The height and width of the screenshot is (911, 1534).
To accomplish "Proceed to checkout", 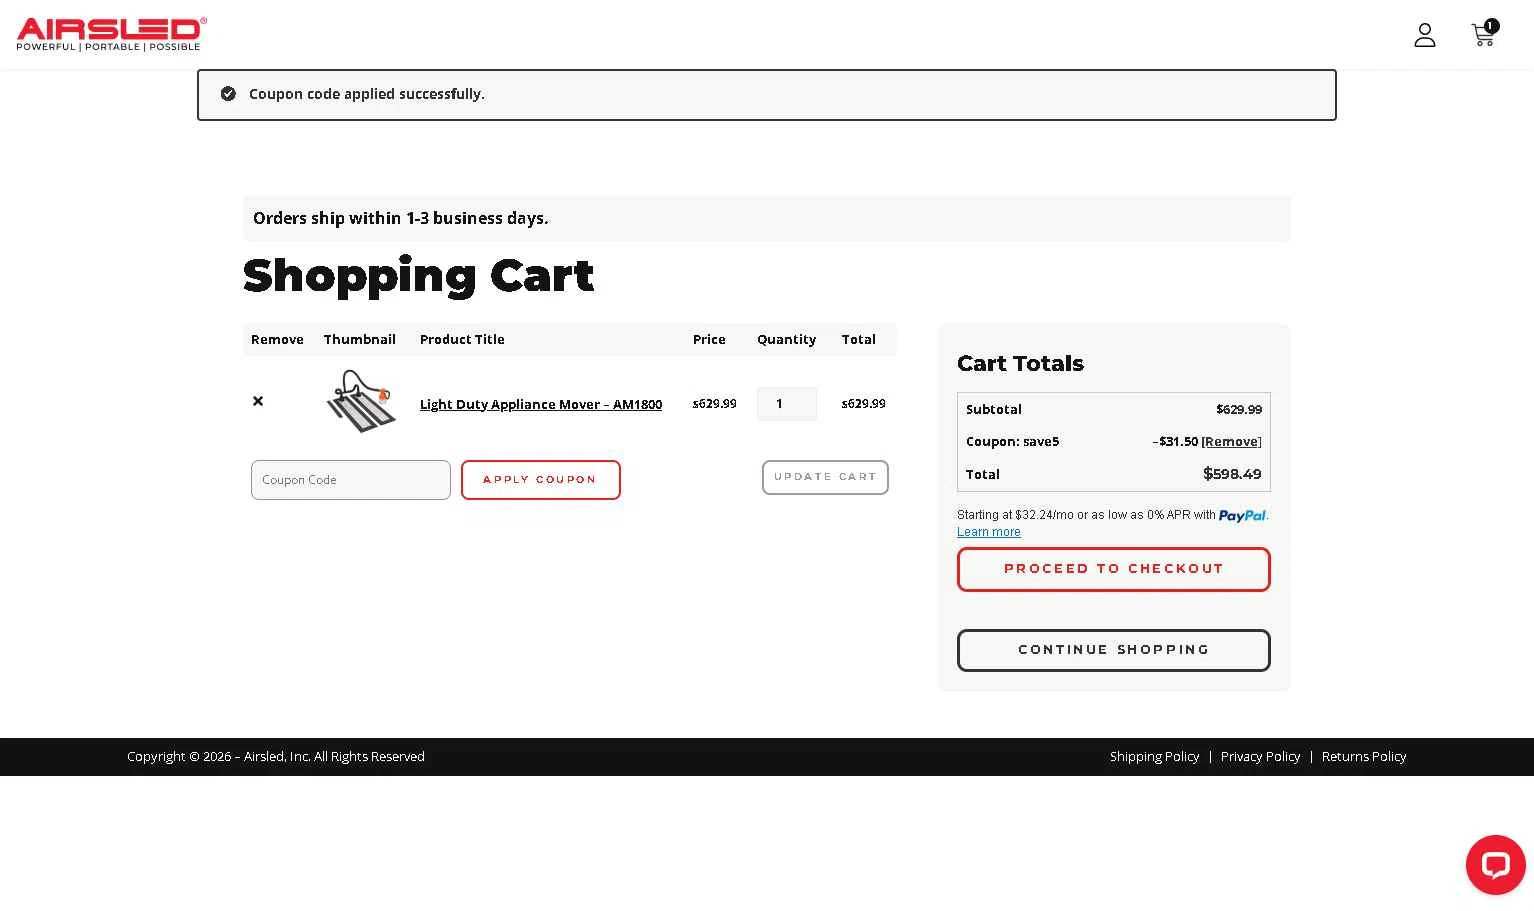I will pos(1114,569).
